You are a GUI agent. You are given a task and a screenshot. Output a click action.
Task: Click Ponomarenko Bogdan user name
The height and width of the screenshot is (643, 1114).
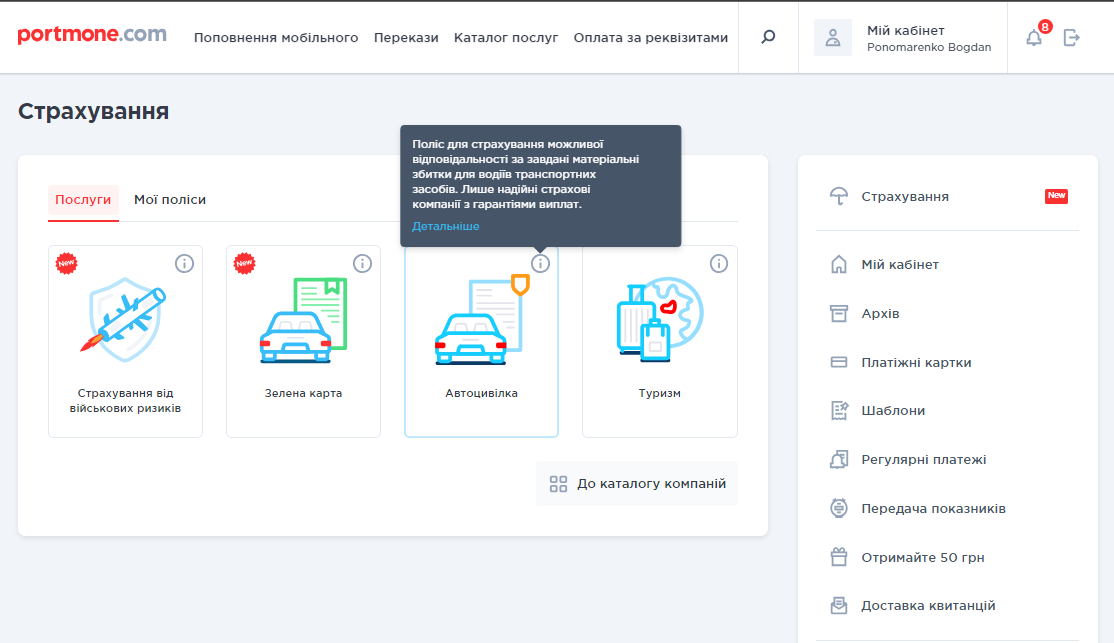click(929, 47)
